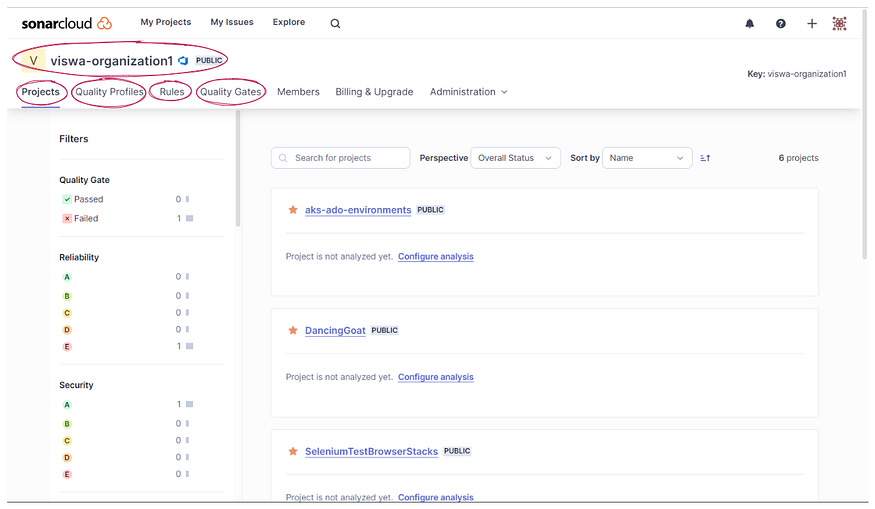Focus the Search for projects field
This screenshot has width=875, height=509.
click(x=340, y=158)
